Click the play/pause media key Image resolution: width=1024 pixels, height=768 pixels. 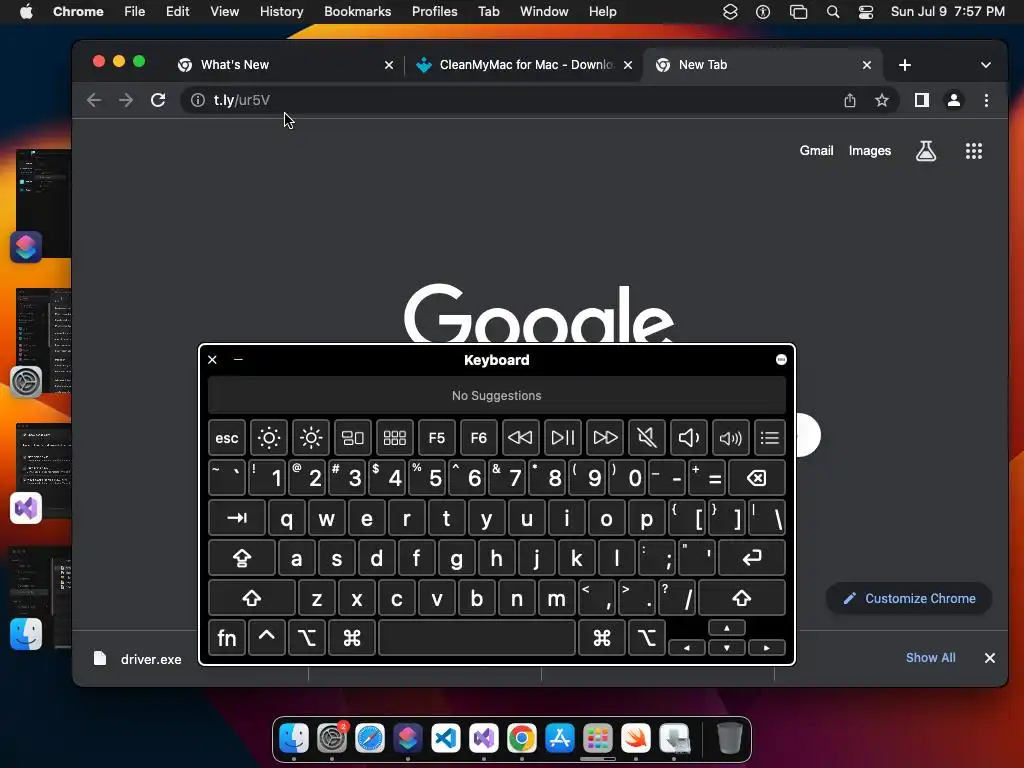tap(562, 438)
